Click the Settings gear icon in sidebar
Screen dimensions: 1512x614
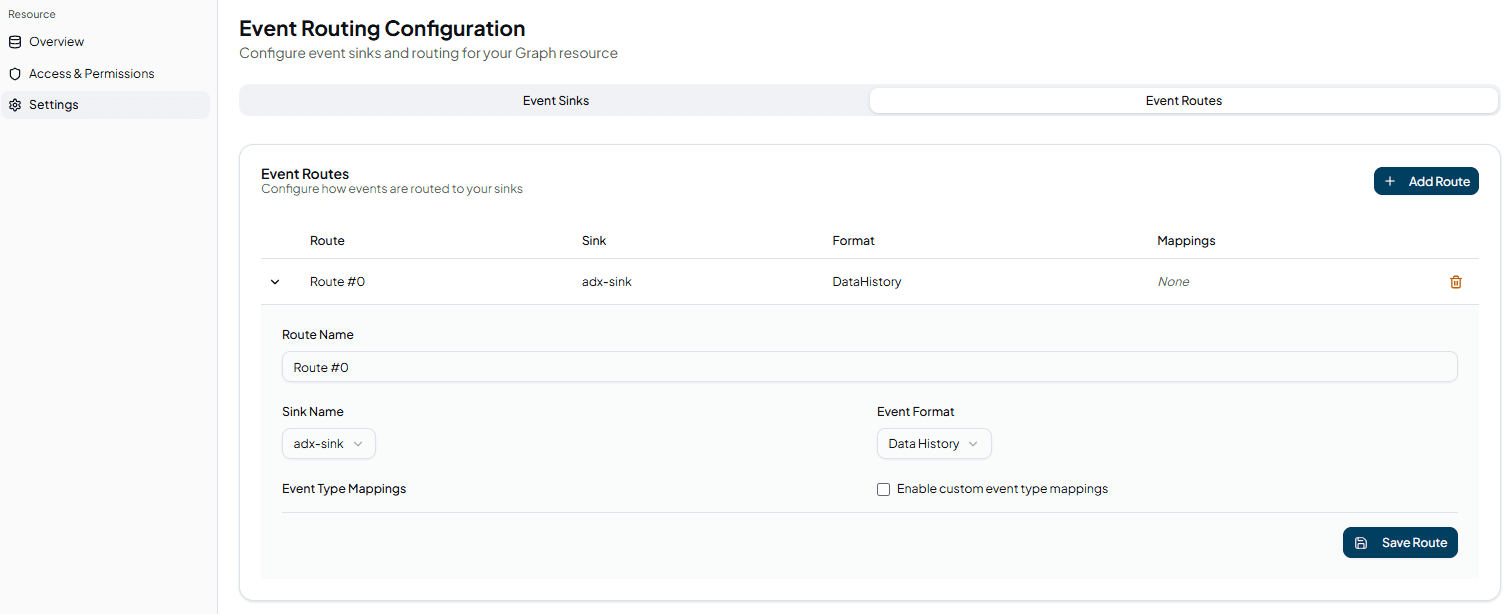point(14,105)
